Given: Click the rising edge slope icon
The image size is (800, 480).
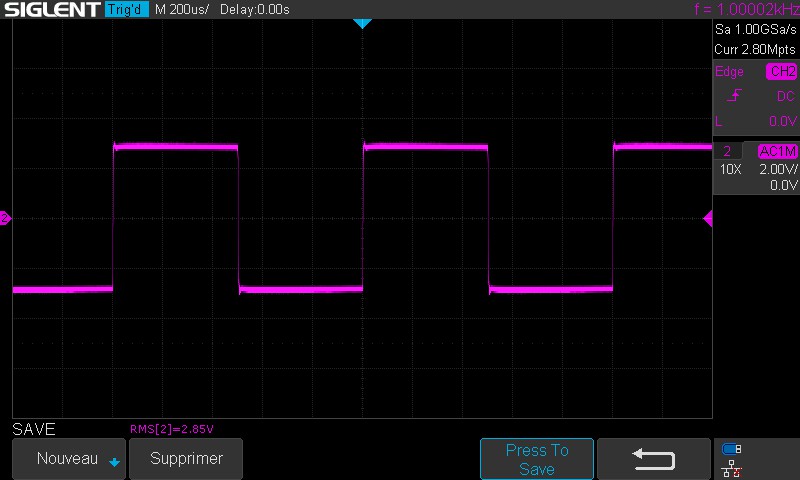Looking at the screenshot, I should [x=735, y=96].
